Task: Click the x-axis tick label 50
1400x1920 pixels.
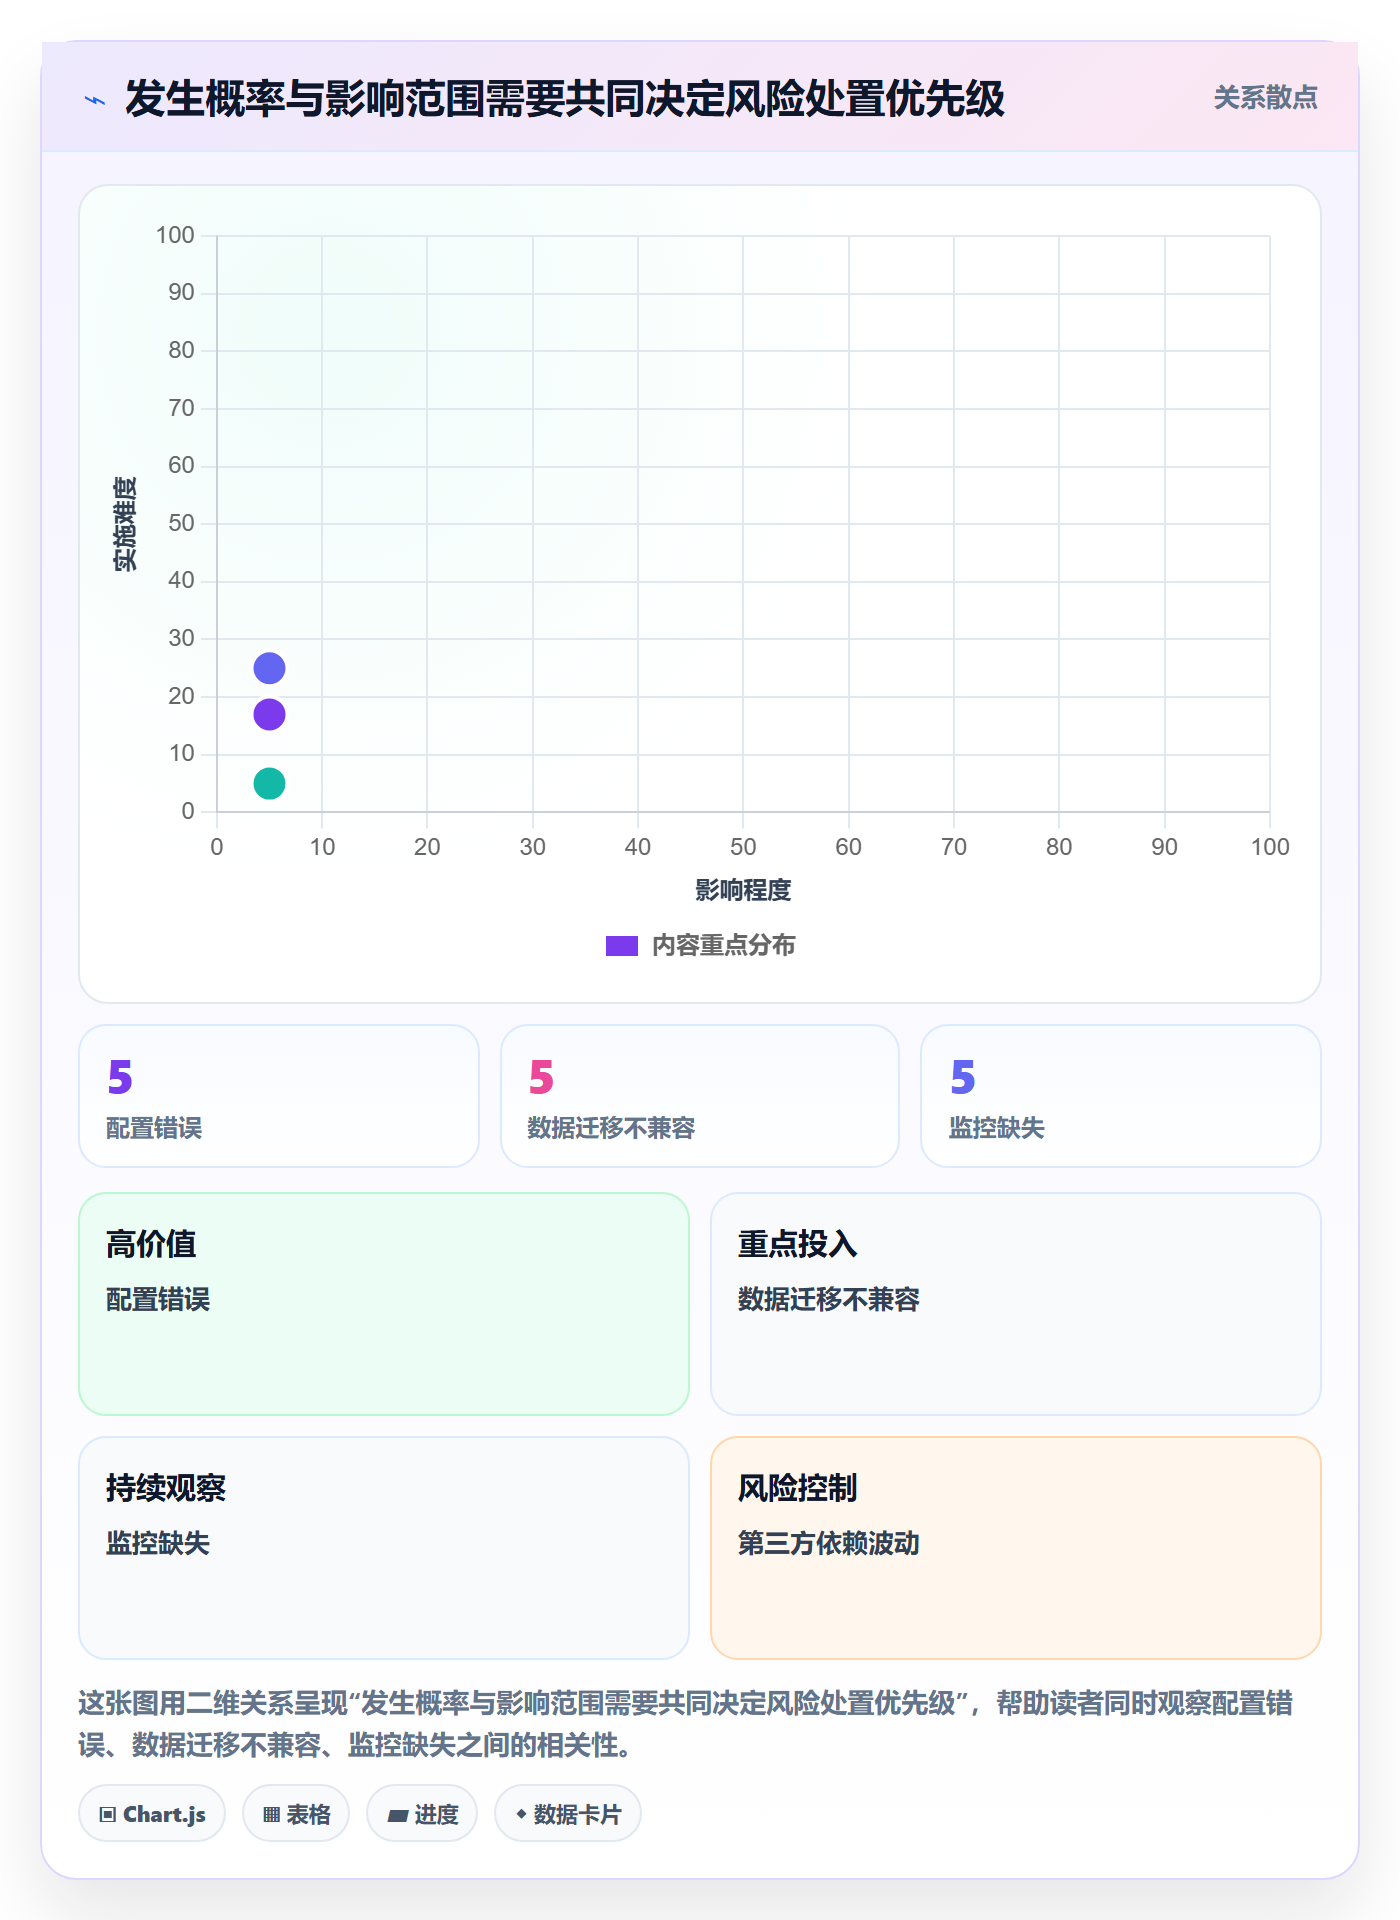Action: pyautogui.click(x=743, y=847)
